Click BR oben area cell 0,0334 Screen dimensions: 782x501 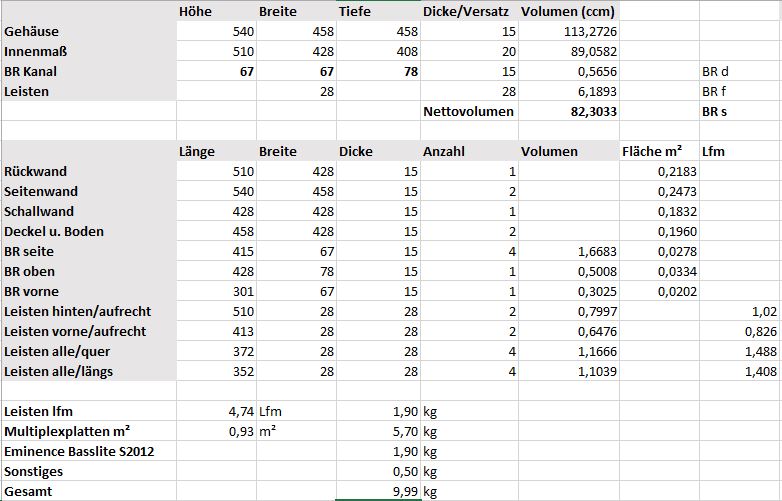point(659,271)
